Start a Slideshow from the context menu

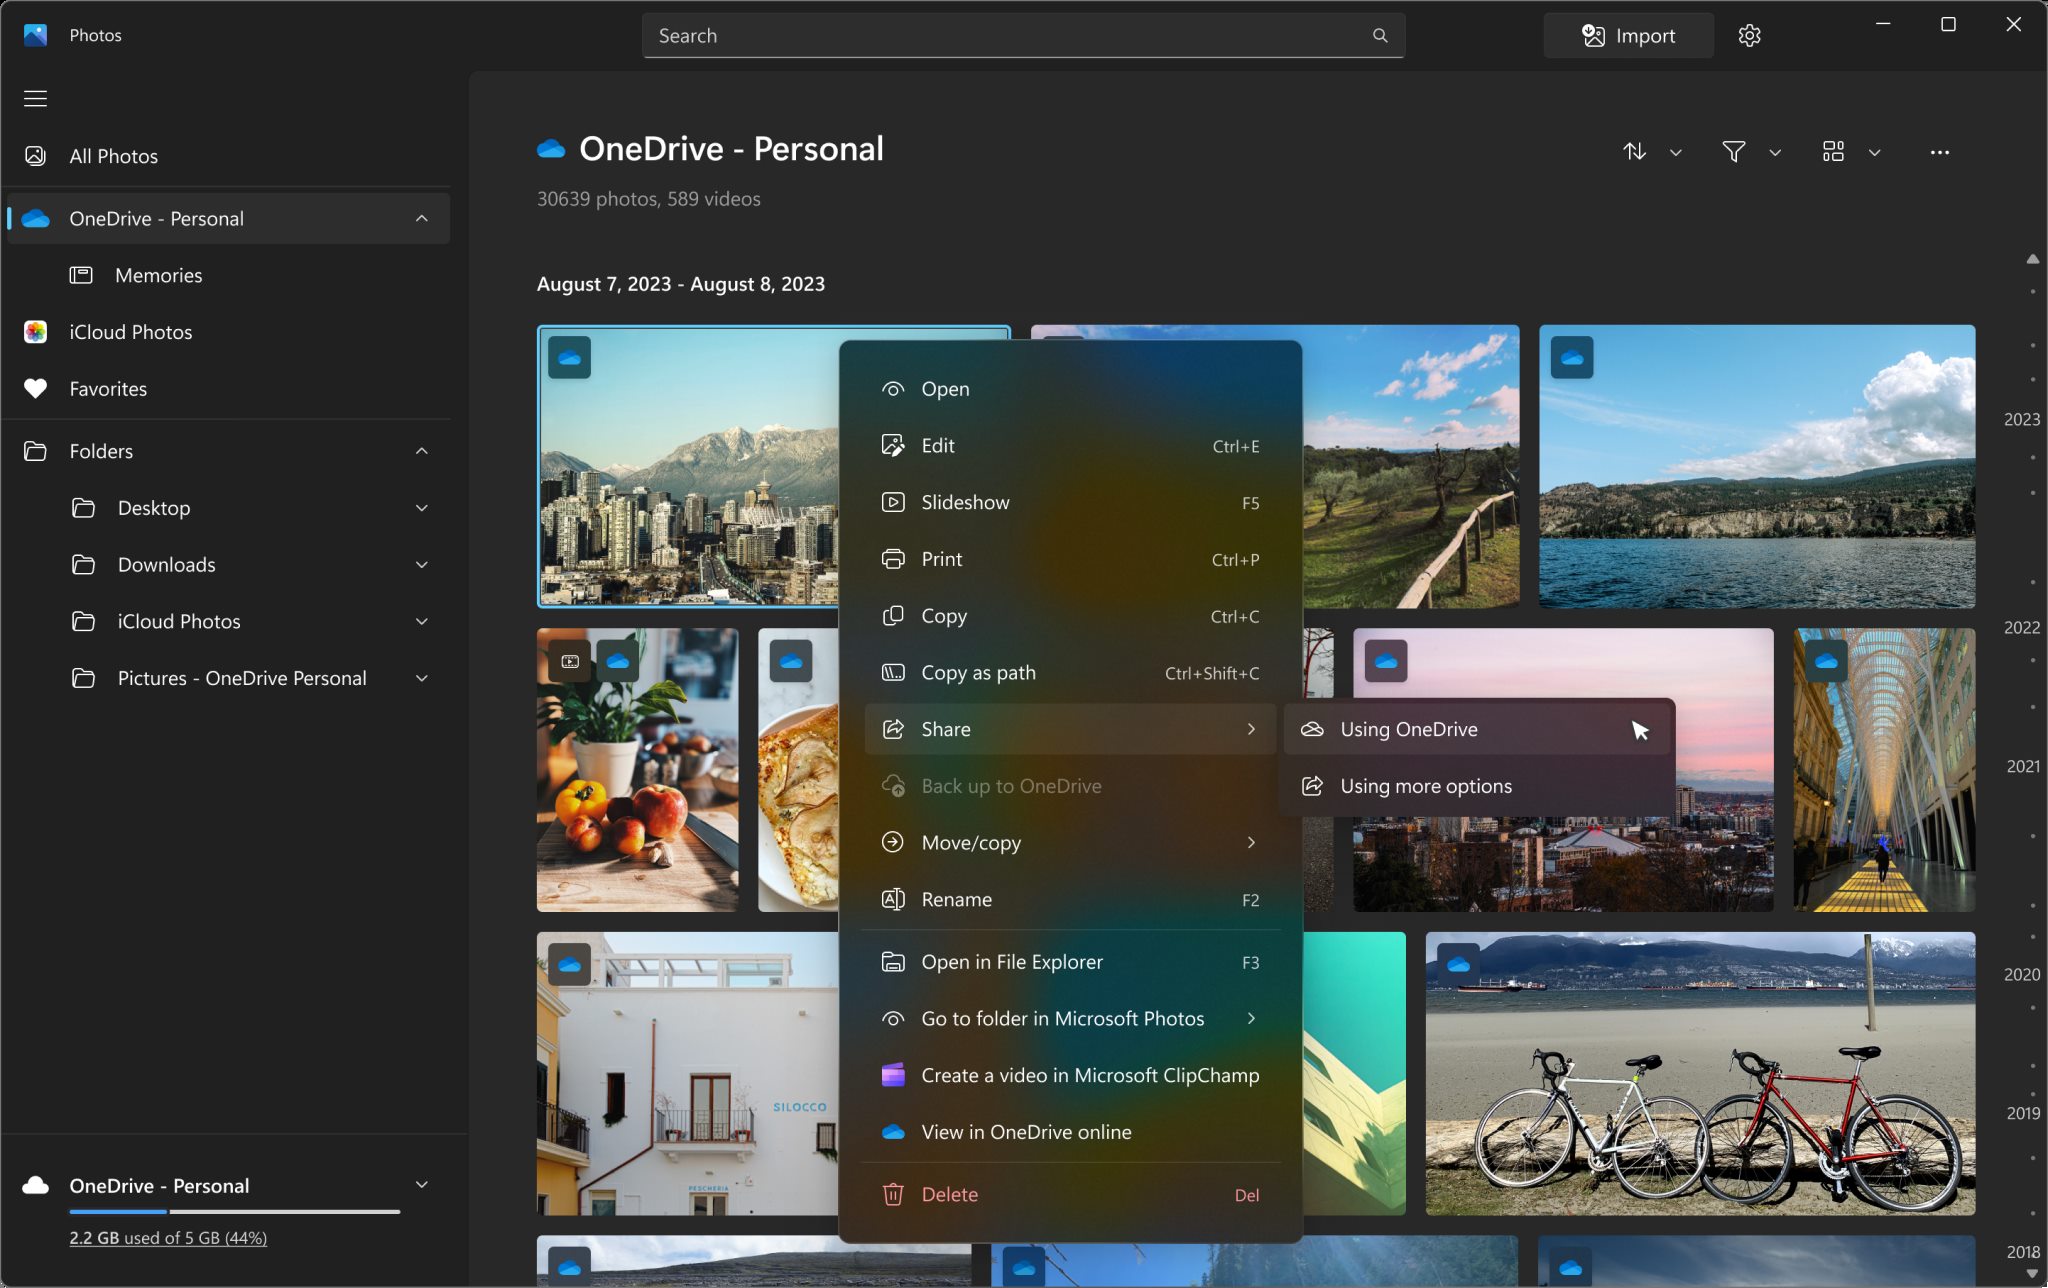pyautogui.click(x=964, y=502)
